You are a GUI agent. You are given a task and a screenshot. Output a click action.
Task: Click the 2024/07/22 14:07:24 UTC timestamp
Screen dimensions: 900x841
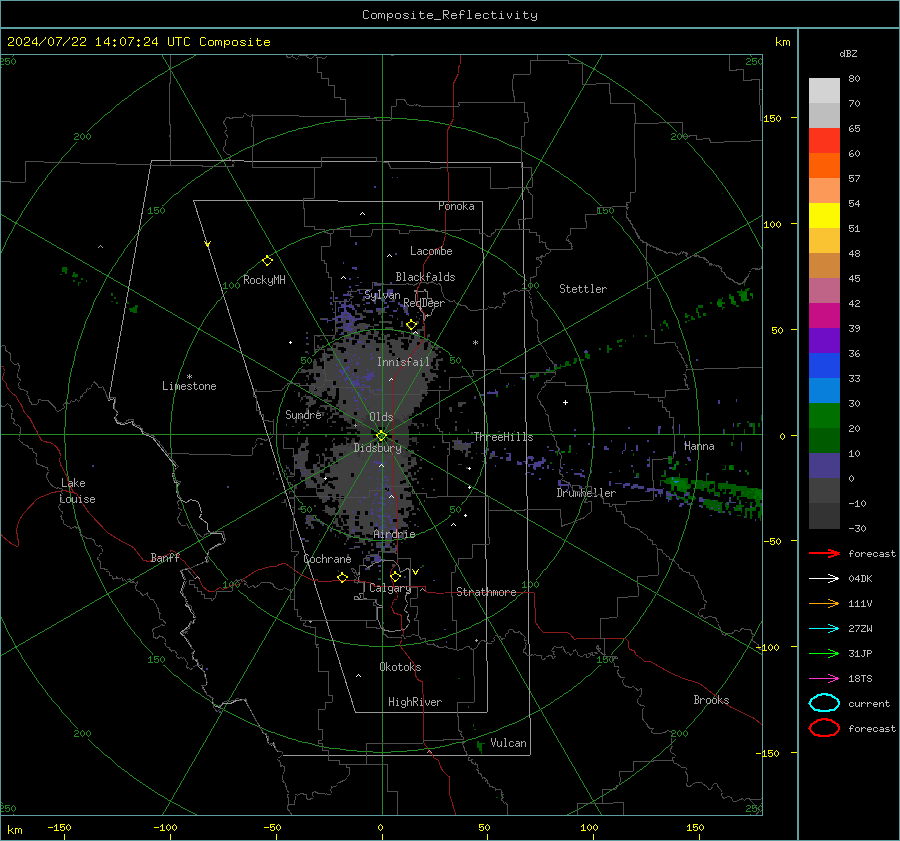(x=139, y=42)
